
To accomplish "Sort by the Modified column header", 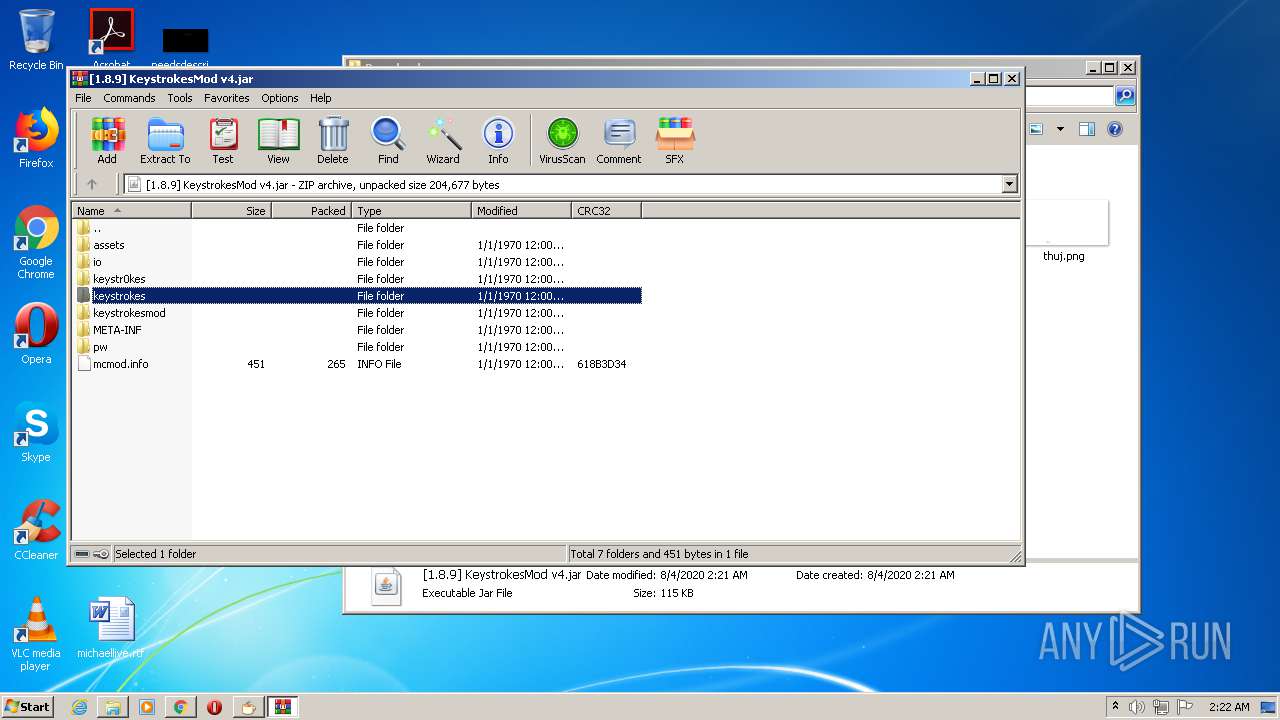I will coord(521,211).
